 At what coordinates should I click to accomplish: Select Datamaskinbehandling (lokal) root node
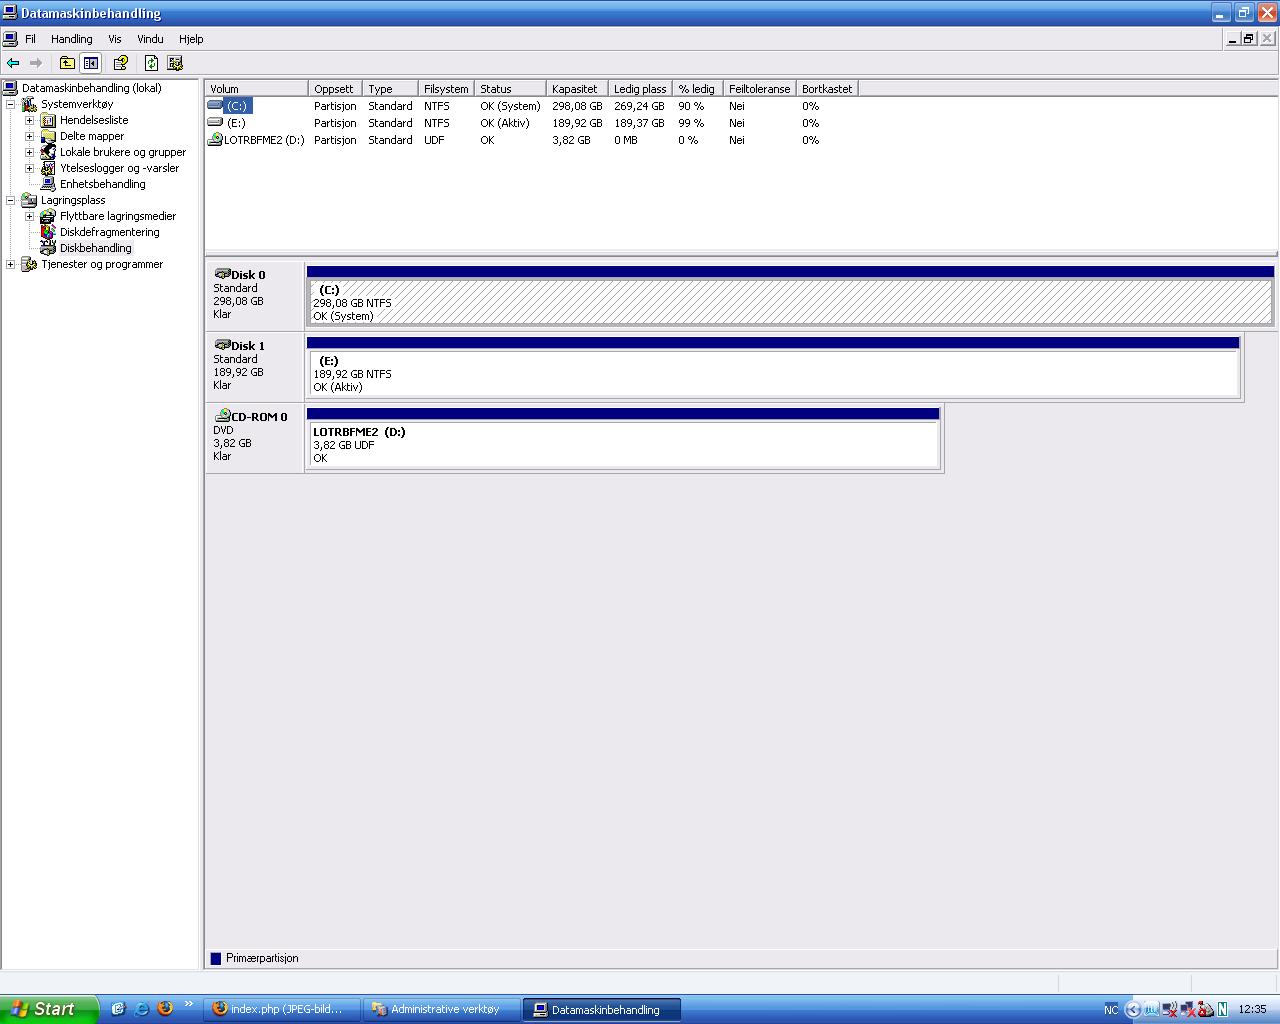click(92, 88)
